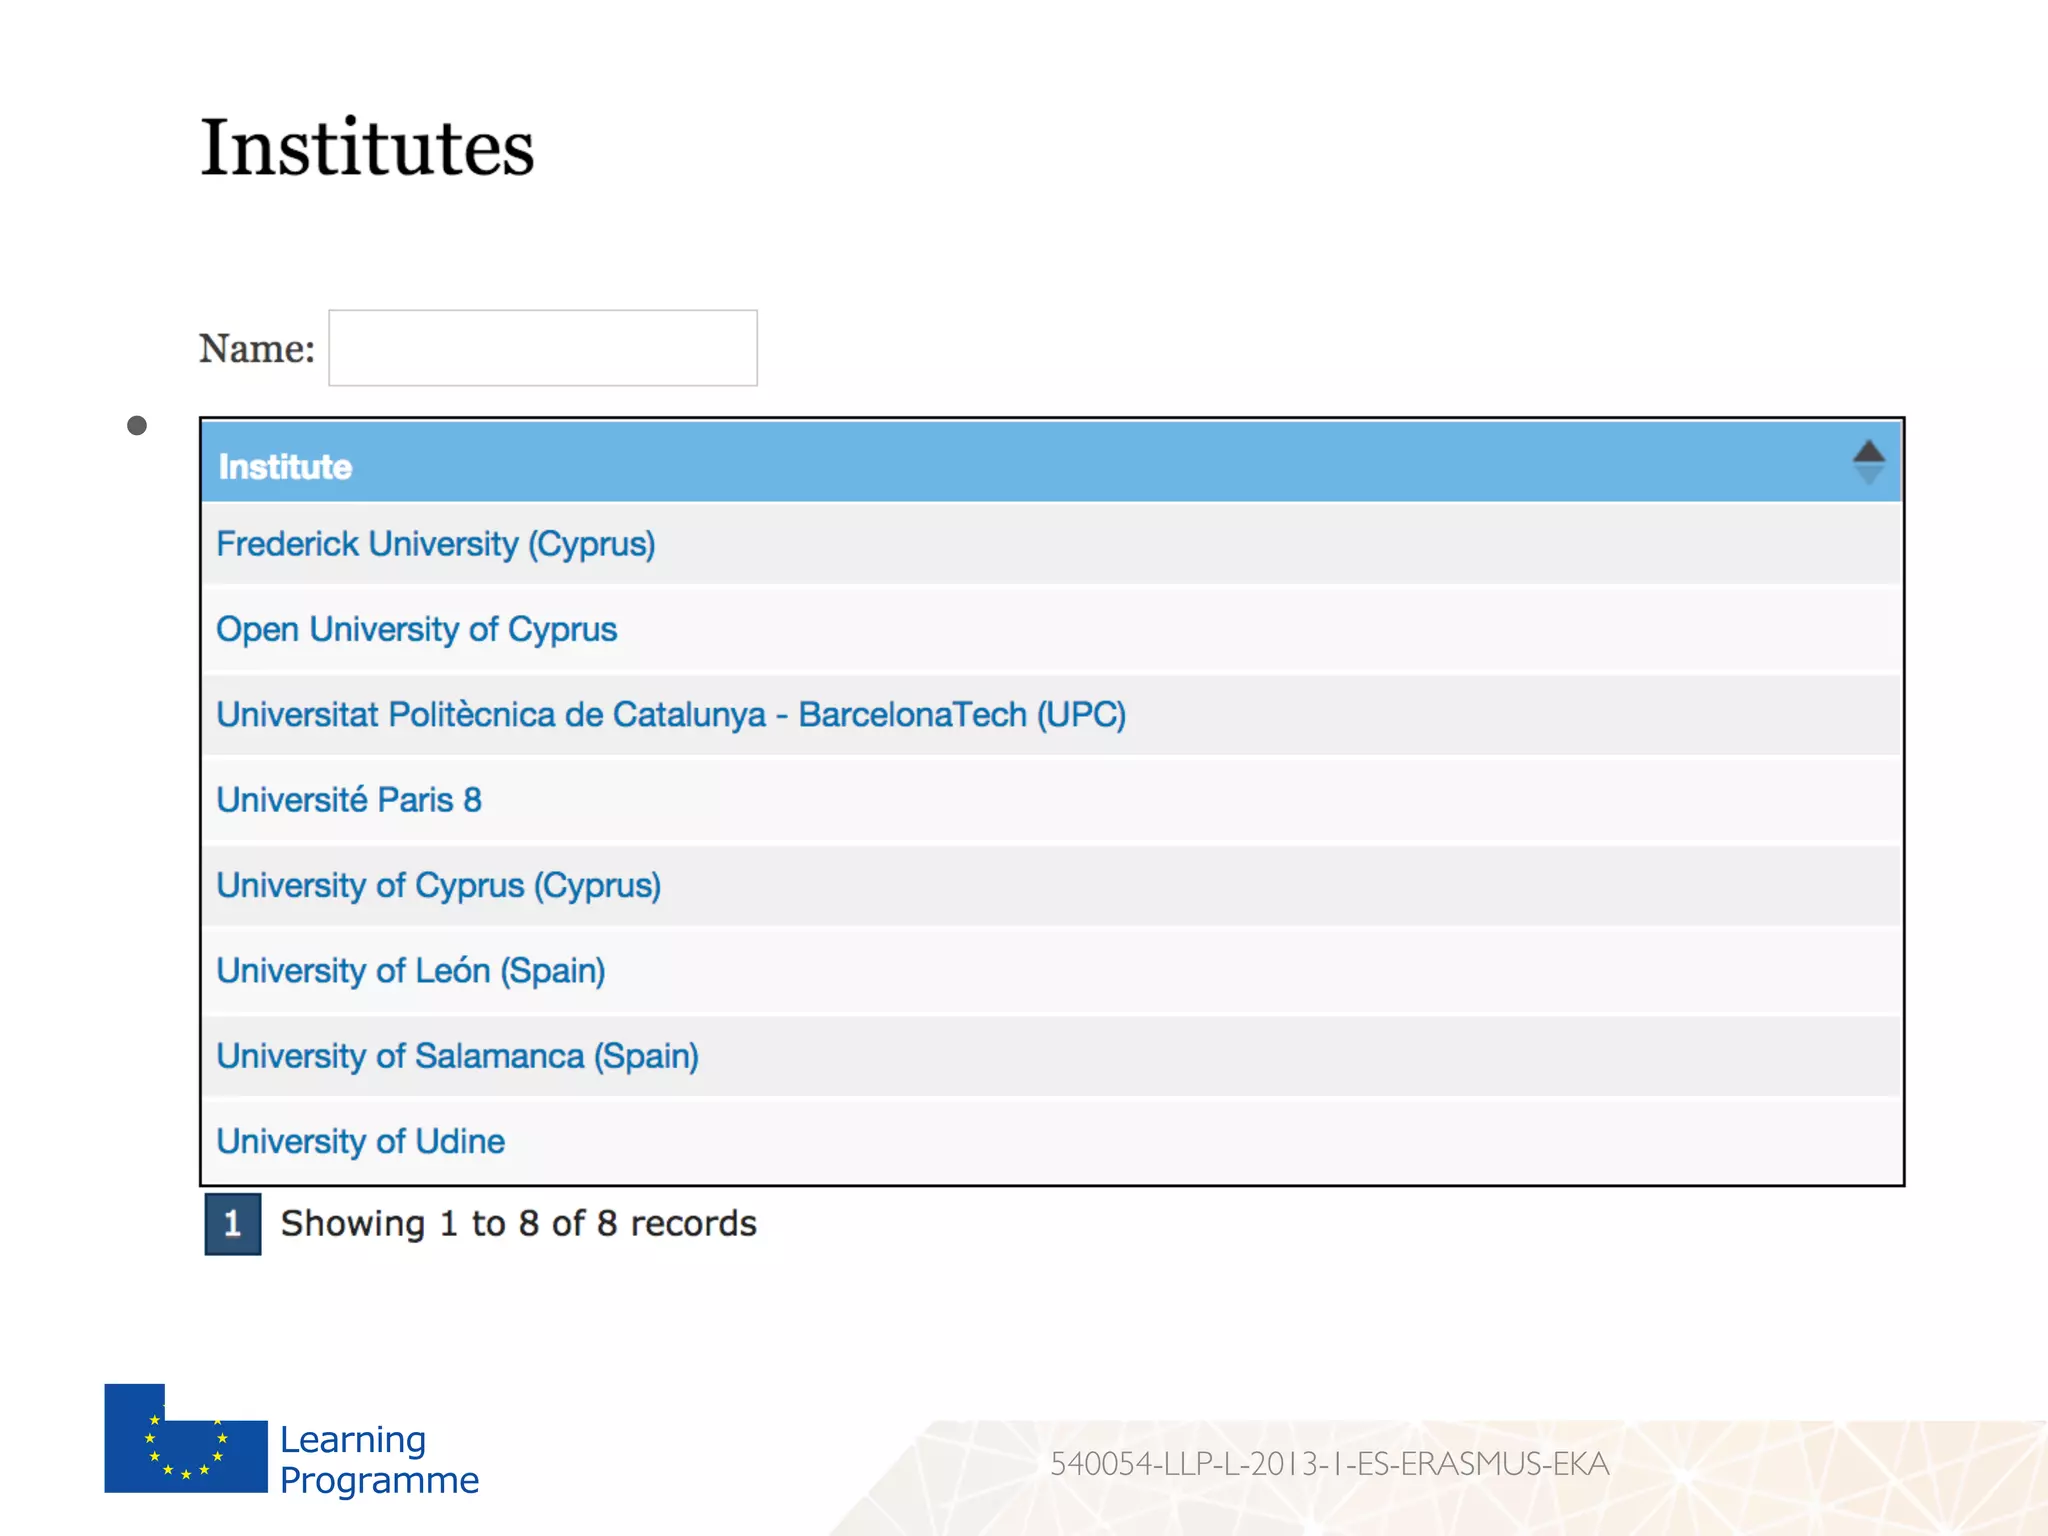Click the Institutes heading
The height and width of the screenshot is (1536, 2048).
coord(367,147)
